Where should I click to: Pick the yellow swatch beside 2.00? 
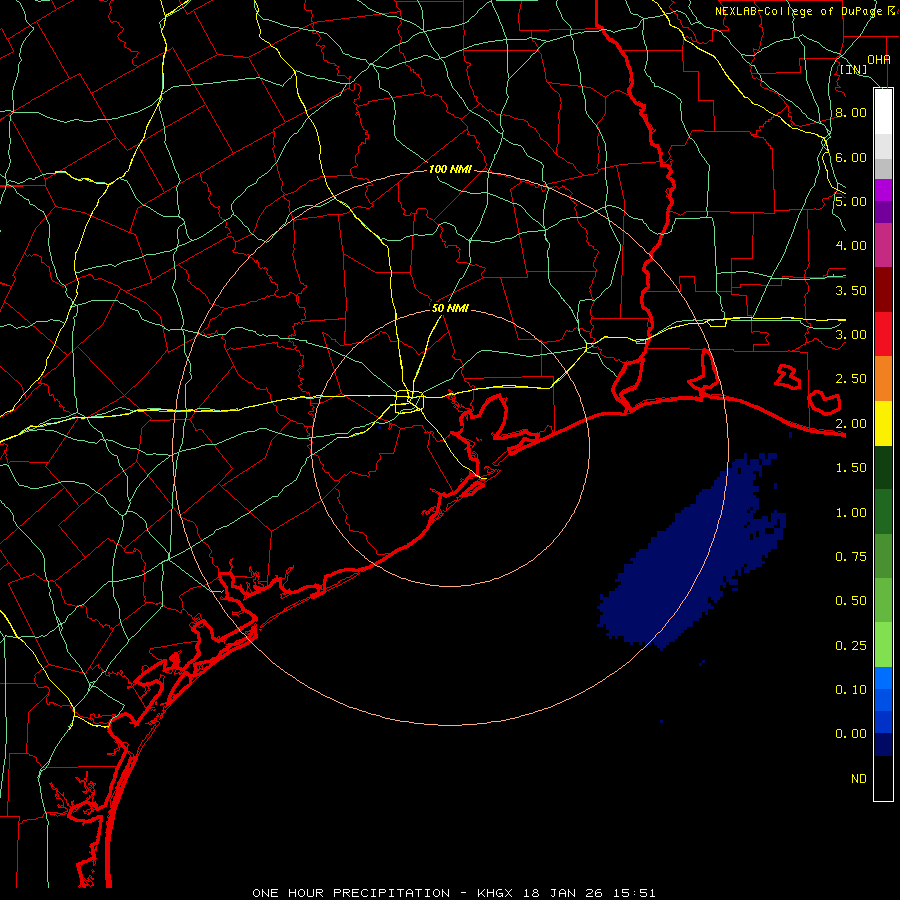click(x=883, y=423)
